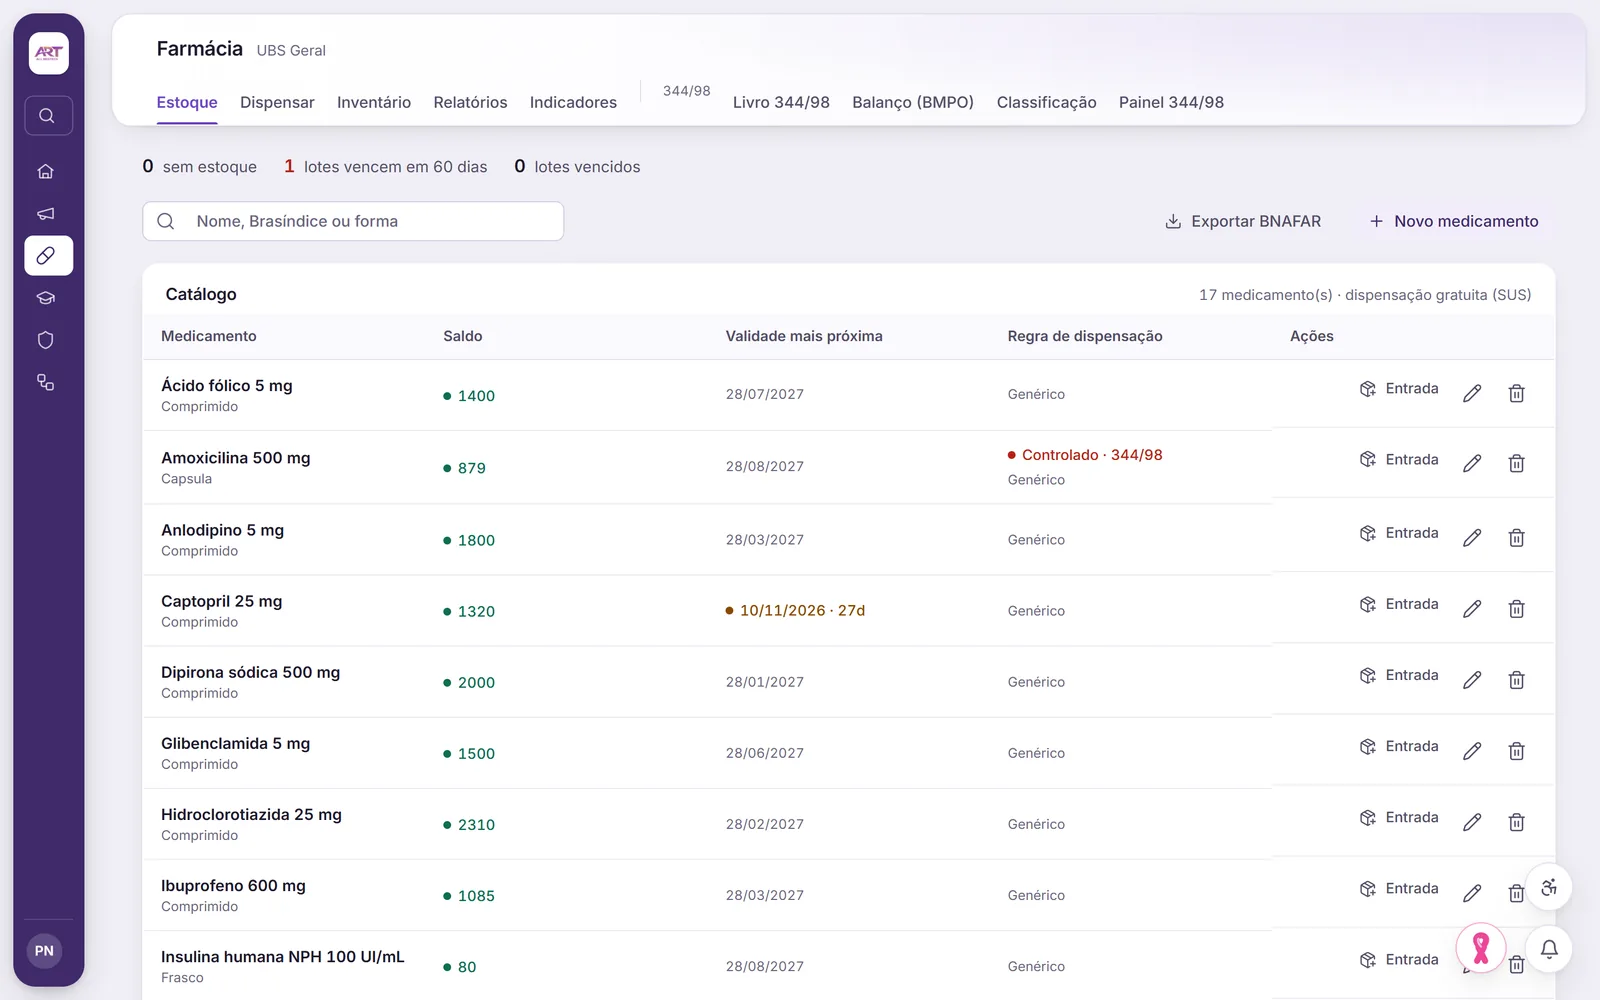Go to home icon in sidebar

pos(46,171)
